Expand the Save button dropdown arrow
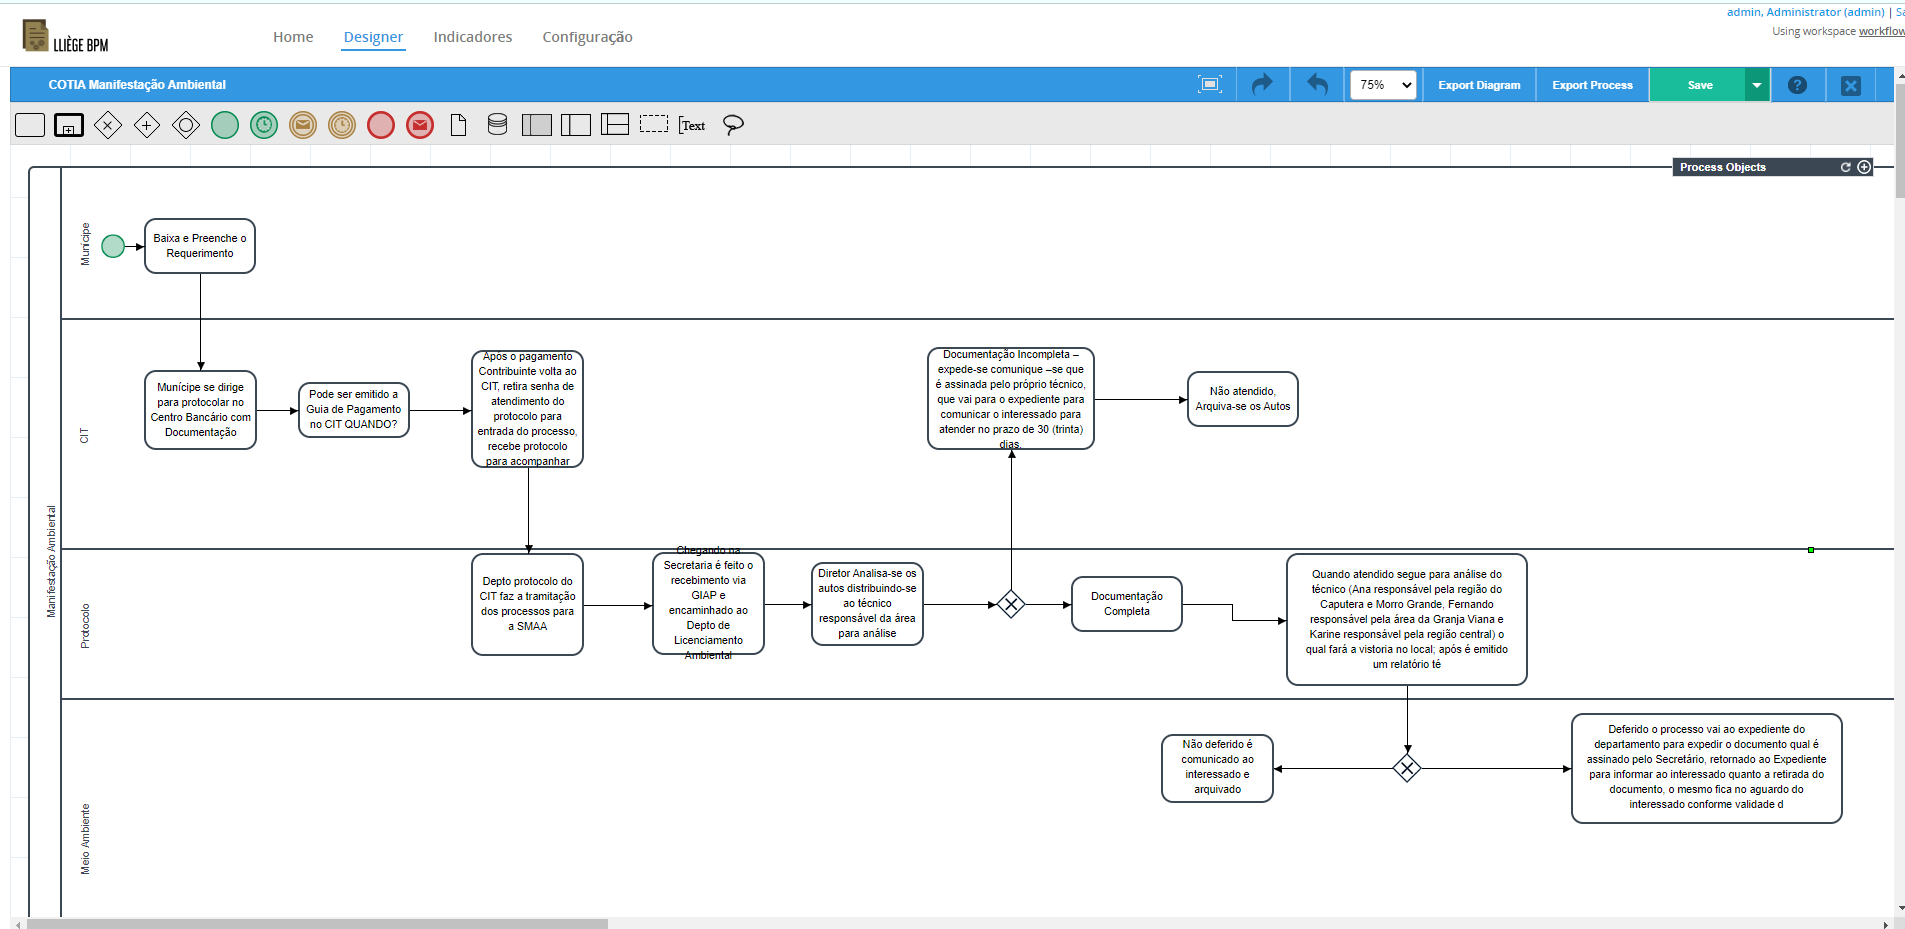 1757,85
